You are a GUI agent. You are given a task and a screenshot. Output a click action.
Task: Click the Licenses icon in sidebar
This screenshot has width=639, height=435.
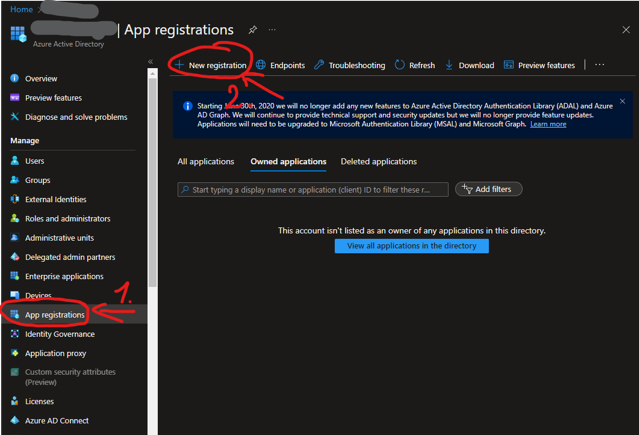click(x=15, y=401)
